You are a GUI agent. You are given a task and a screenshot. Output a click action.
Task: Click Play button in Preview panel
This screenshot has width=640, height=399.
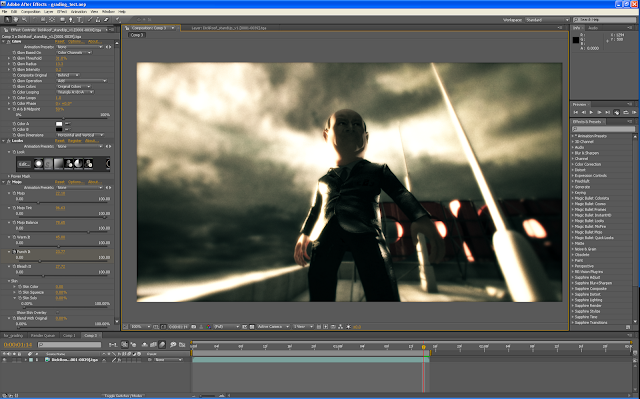[591, 112]
